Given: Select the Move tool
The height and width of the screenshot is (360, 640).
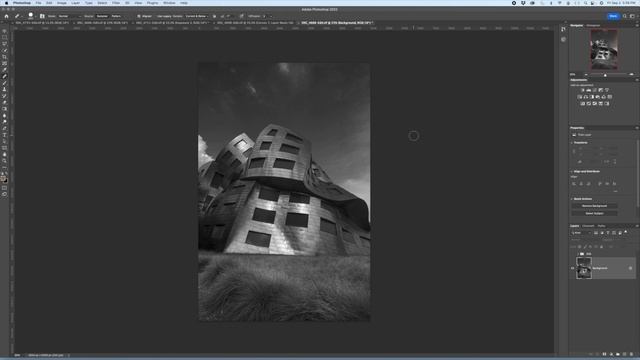Looking at the screenshot, I should (4, 31).
